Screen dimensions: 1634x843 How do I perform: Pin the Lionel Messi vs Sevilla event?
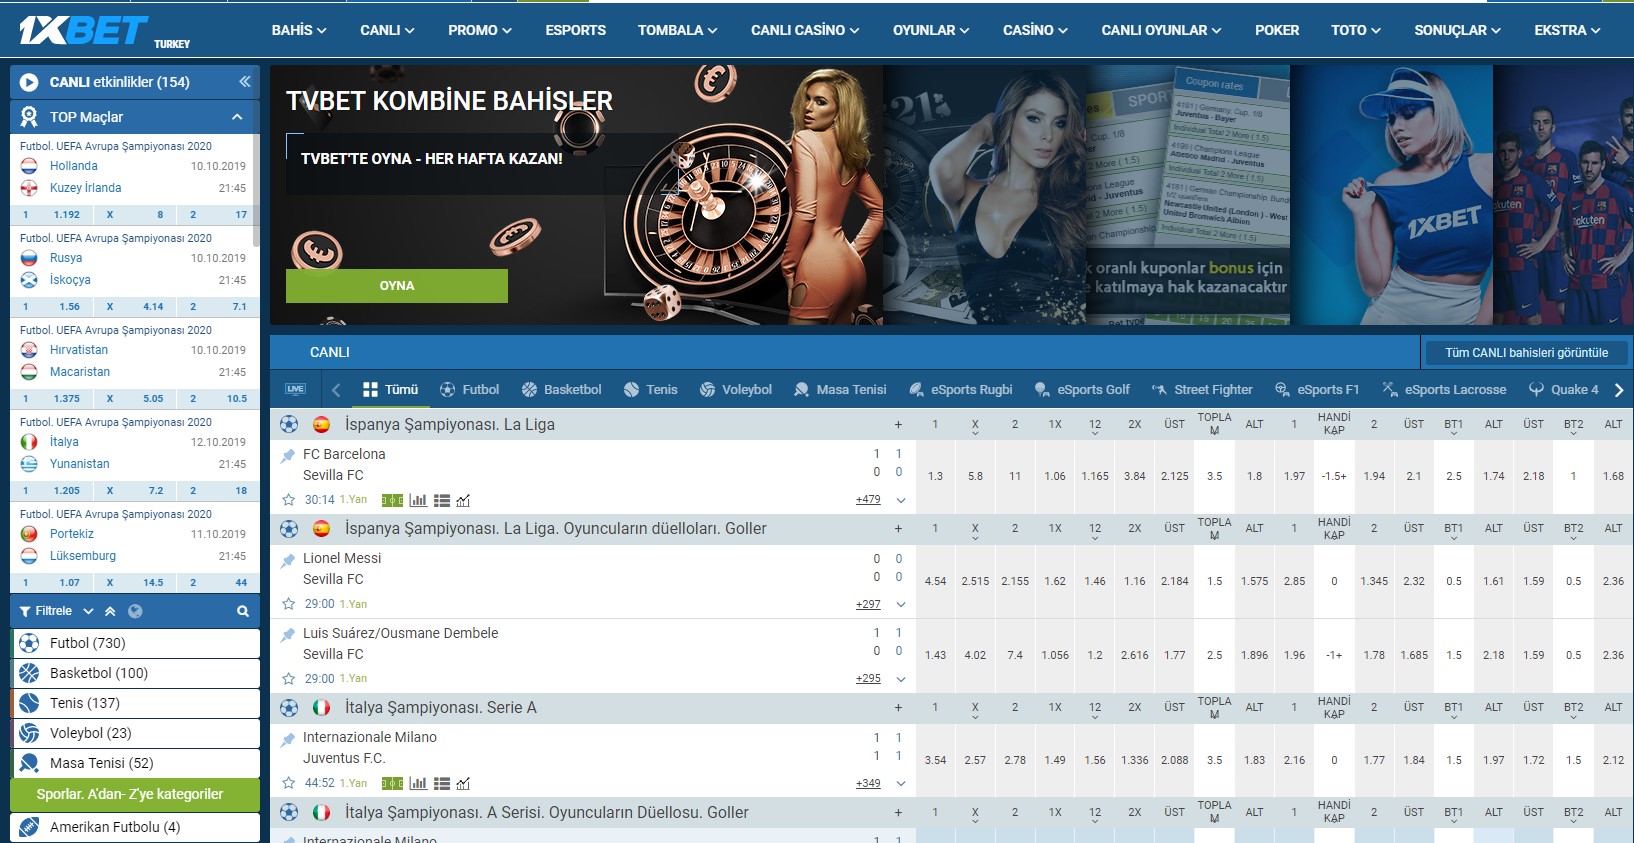point(288,560)
